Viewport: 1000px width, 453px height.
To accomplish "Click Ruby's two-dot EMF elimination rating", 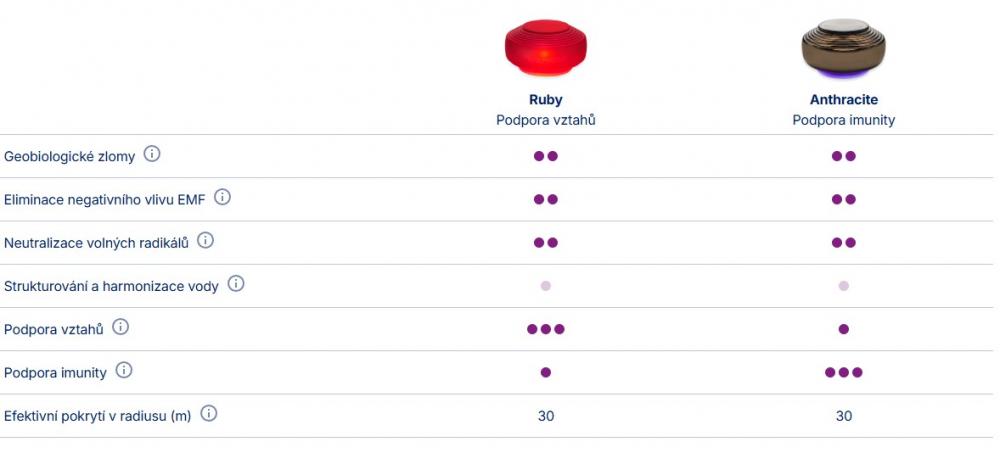I will pos(545,200).
